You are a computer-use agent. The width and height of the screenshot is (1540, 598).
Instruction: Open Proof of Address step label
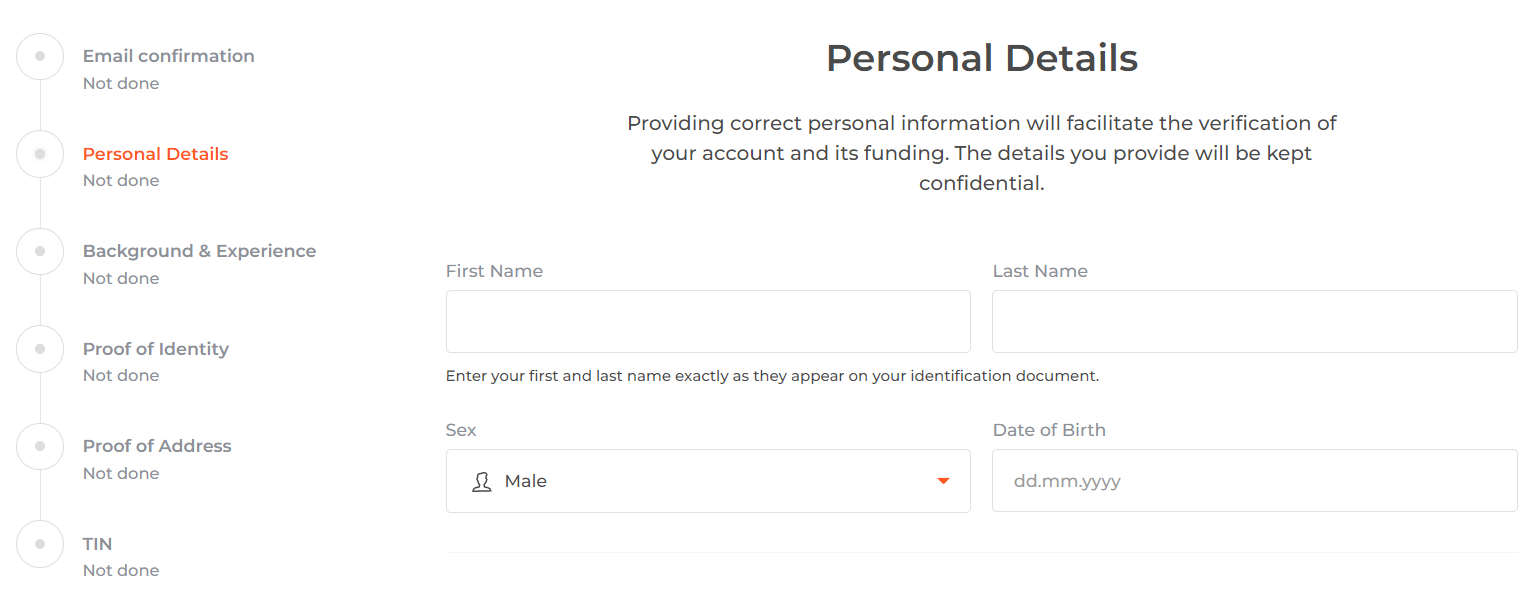[x=157, y=446]
